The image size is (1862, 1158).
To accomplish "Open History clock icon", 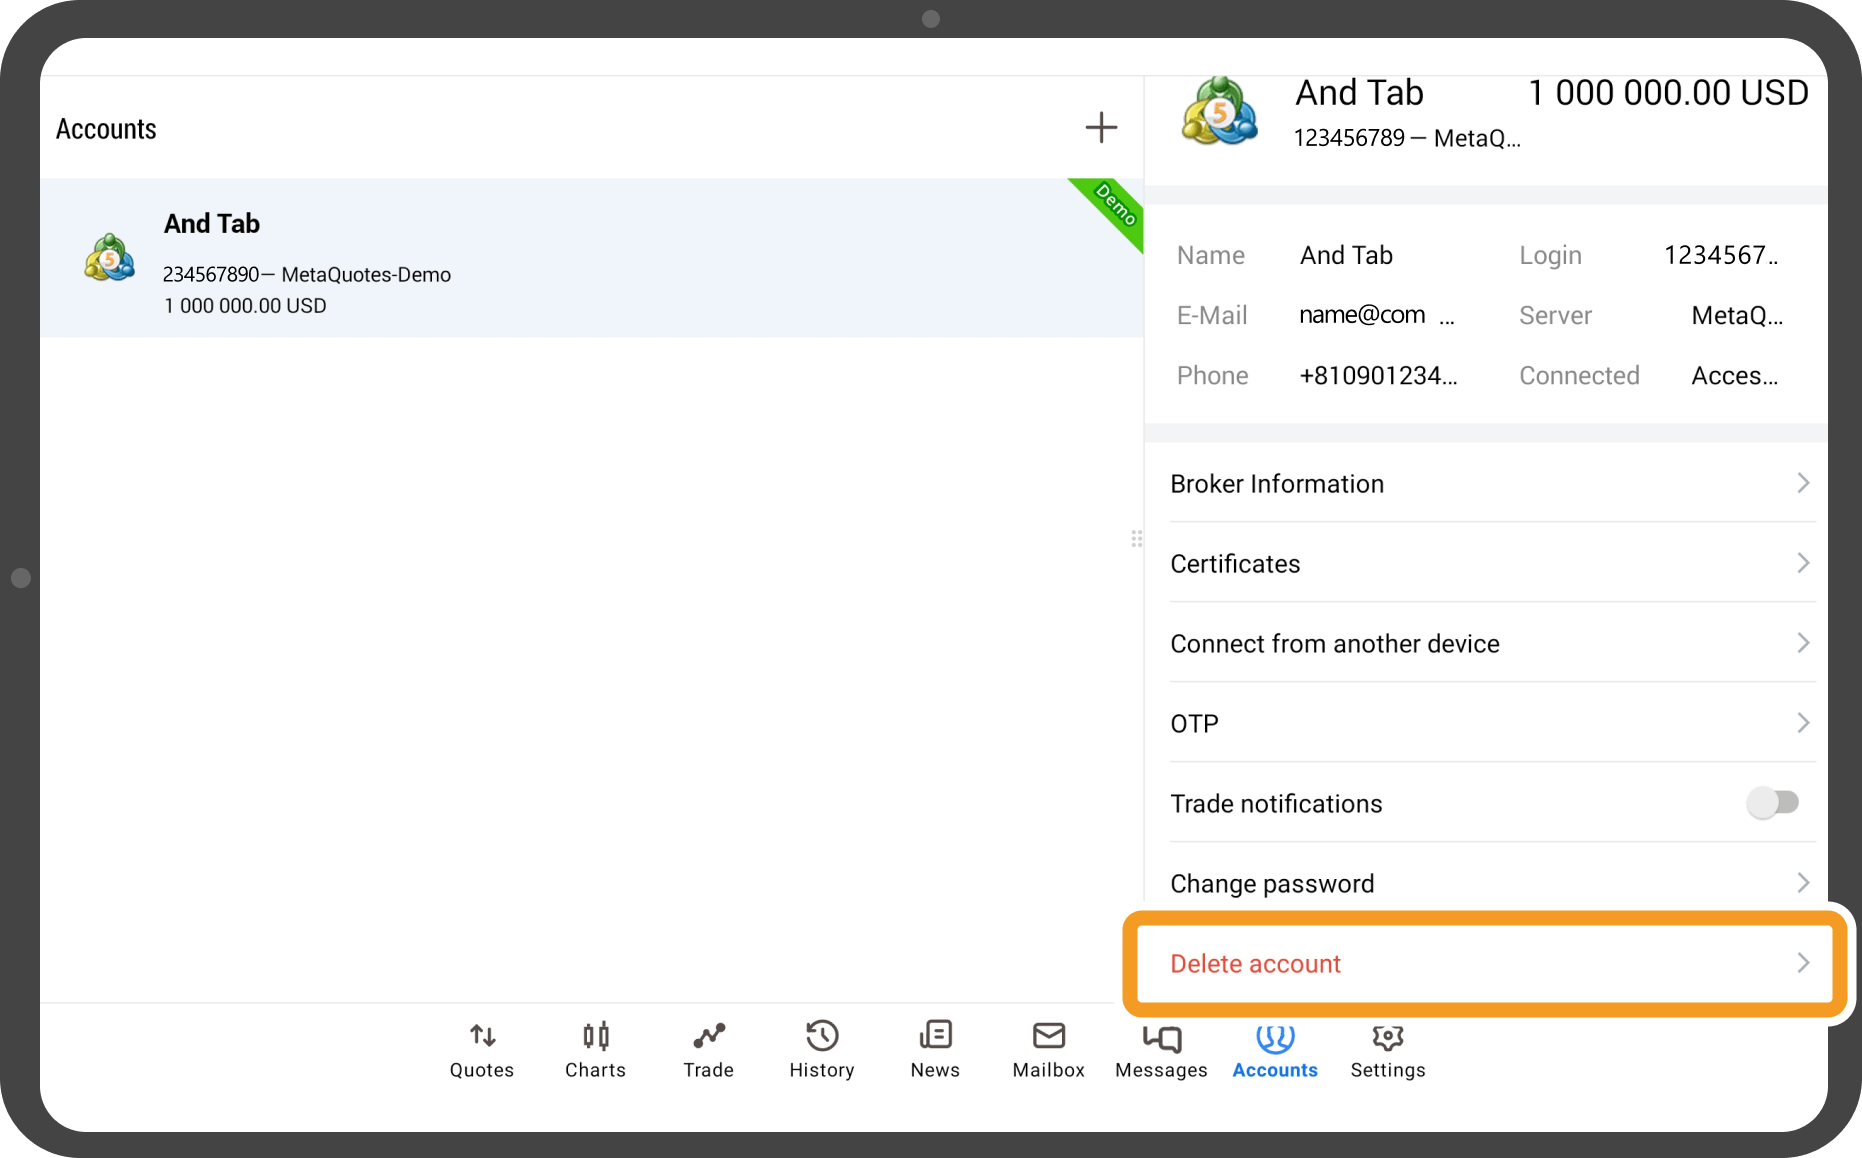I will (x=822, y=1036).
